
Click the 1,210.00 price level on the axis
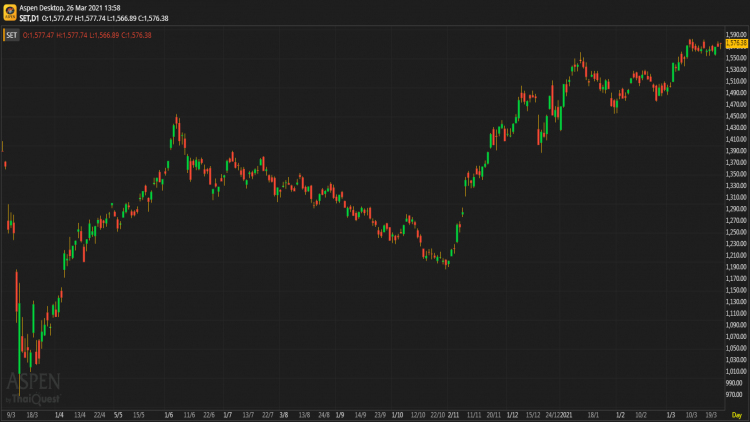737,255
